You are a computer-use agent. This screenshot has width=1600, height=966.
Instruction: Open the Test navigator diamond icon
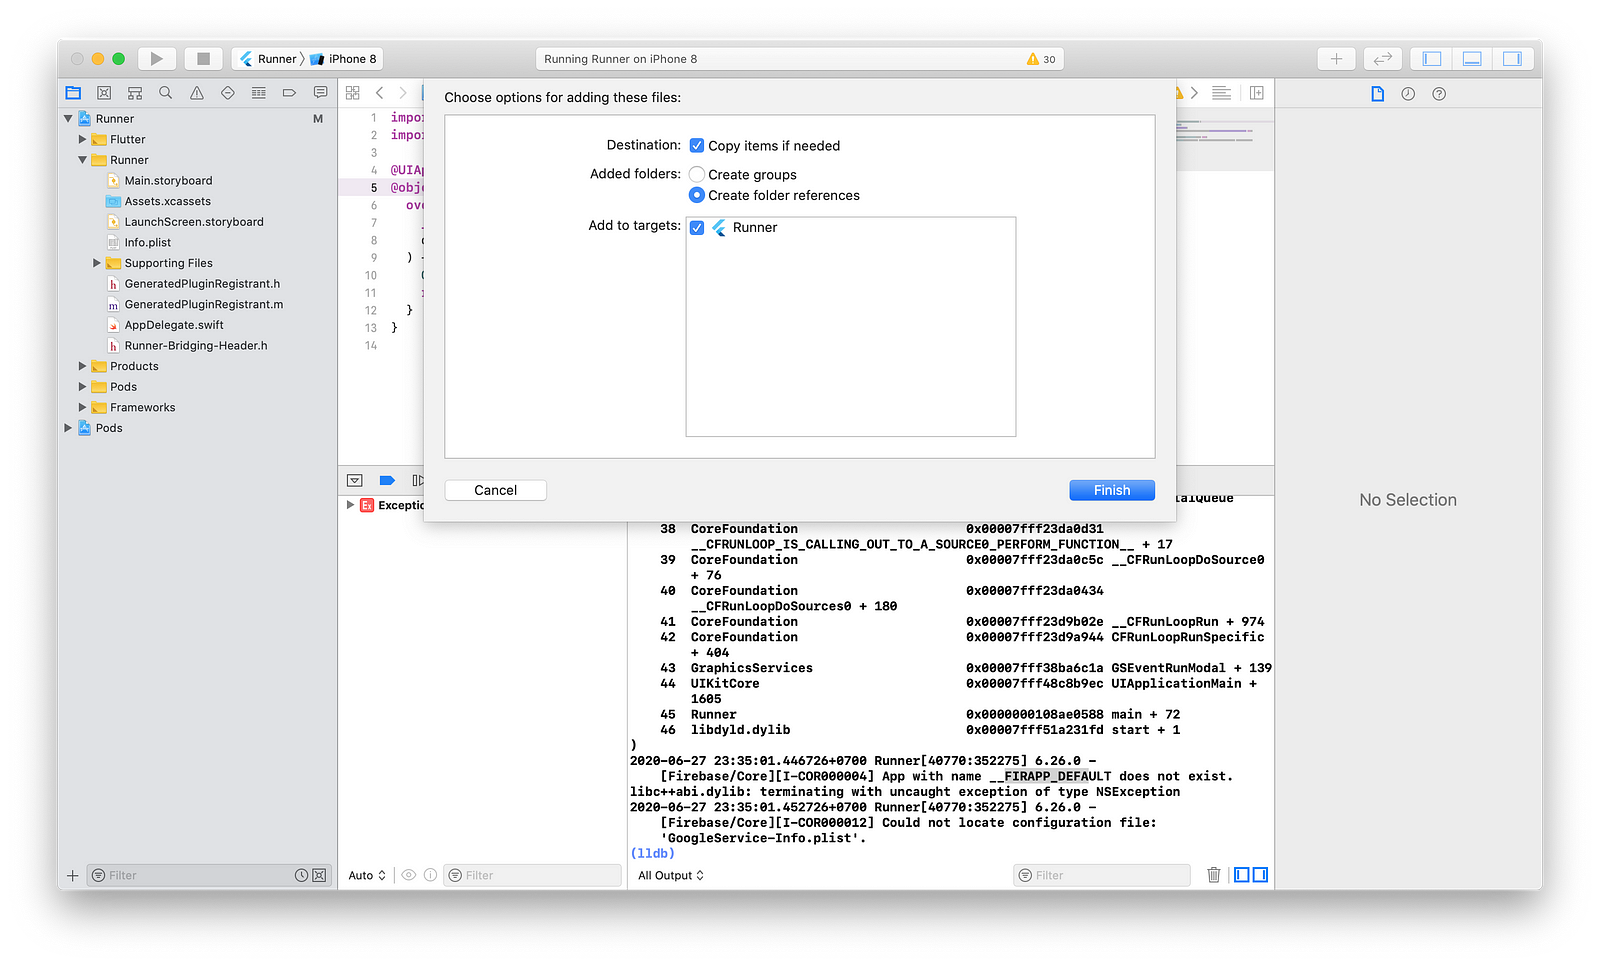(x=228, y=93)
